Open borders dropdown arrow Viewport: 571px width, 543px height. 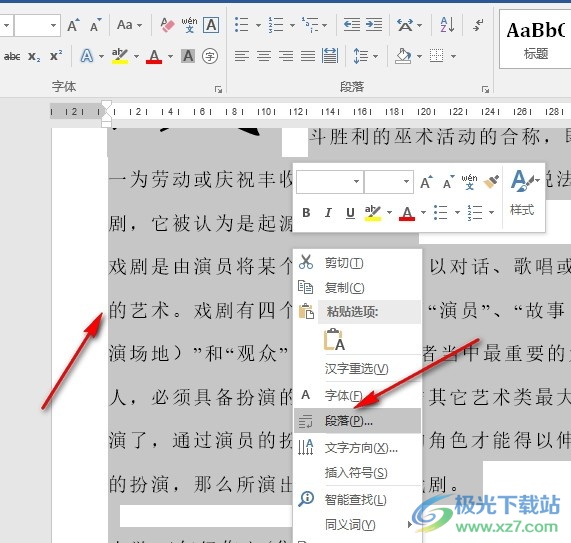point(453,56)
